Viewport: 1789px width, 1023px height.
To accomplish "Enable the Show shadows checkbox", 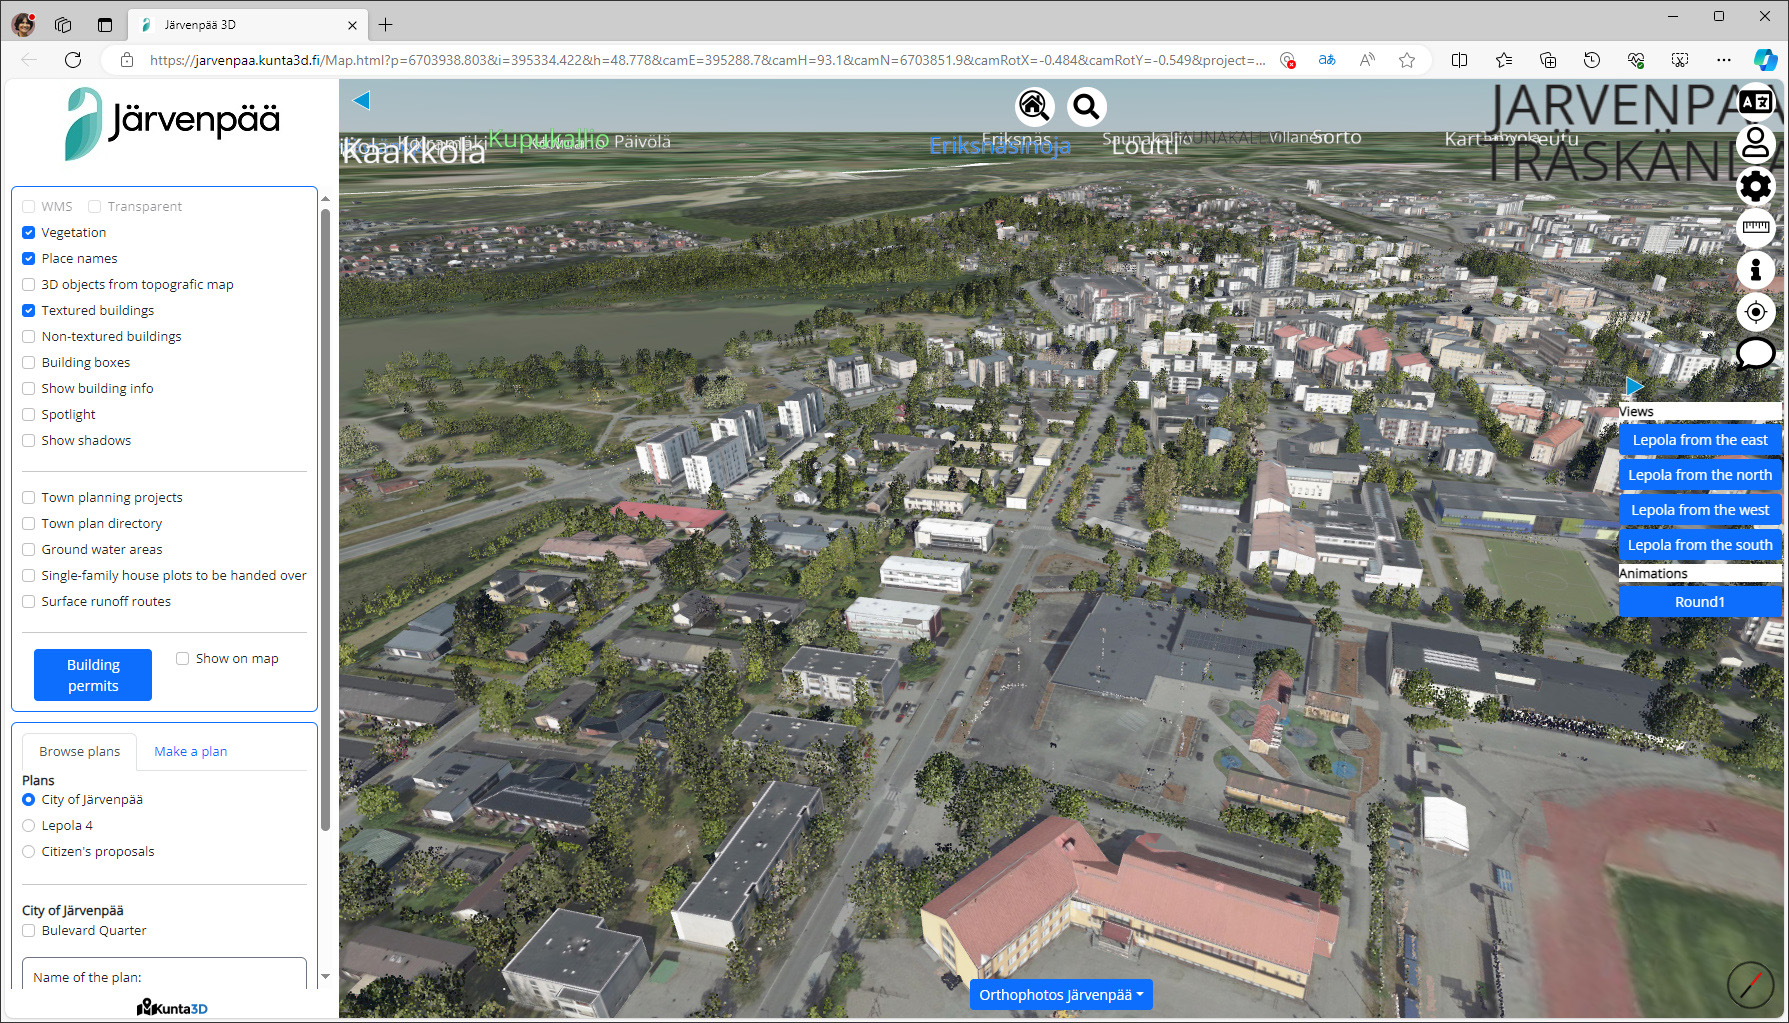I will coord(29,441).
